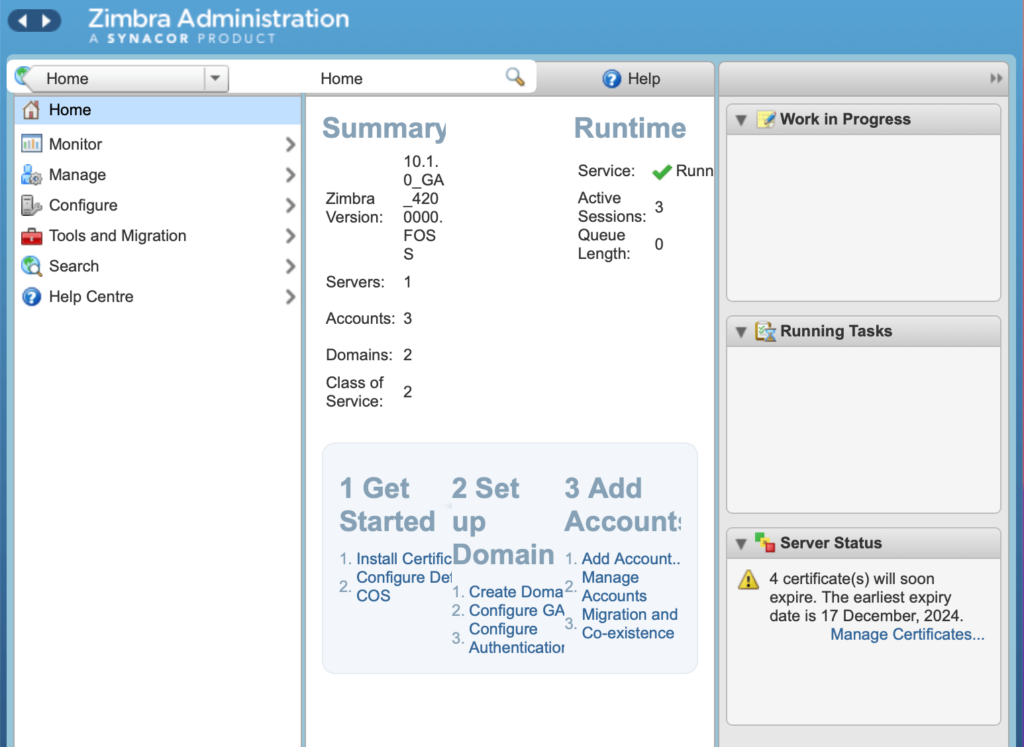Go back using the left arrow button
Image resolution: width=1024 pixels, height=747 pixels.
(23, 20)
